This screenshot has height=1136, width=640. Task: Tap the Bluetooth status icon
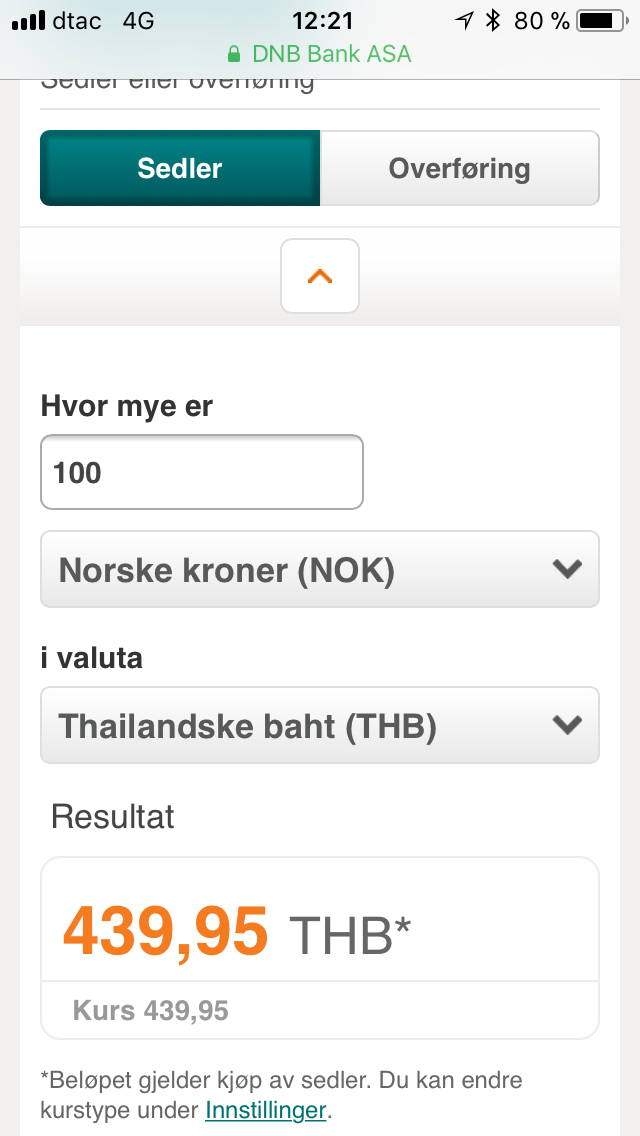point(492,21)
